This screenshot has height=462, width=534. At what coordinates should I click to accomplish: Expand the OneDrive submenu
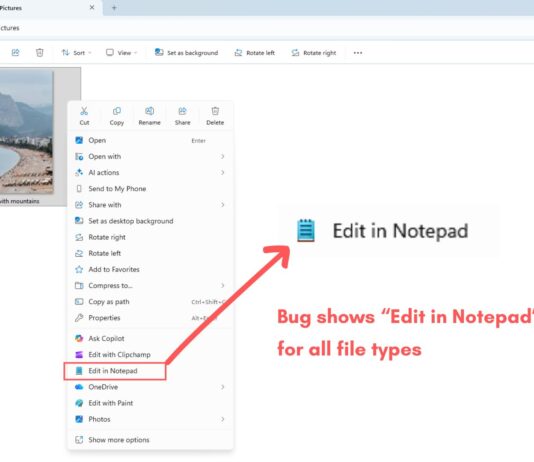click(150, 387)
